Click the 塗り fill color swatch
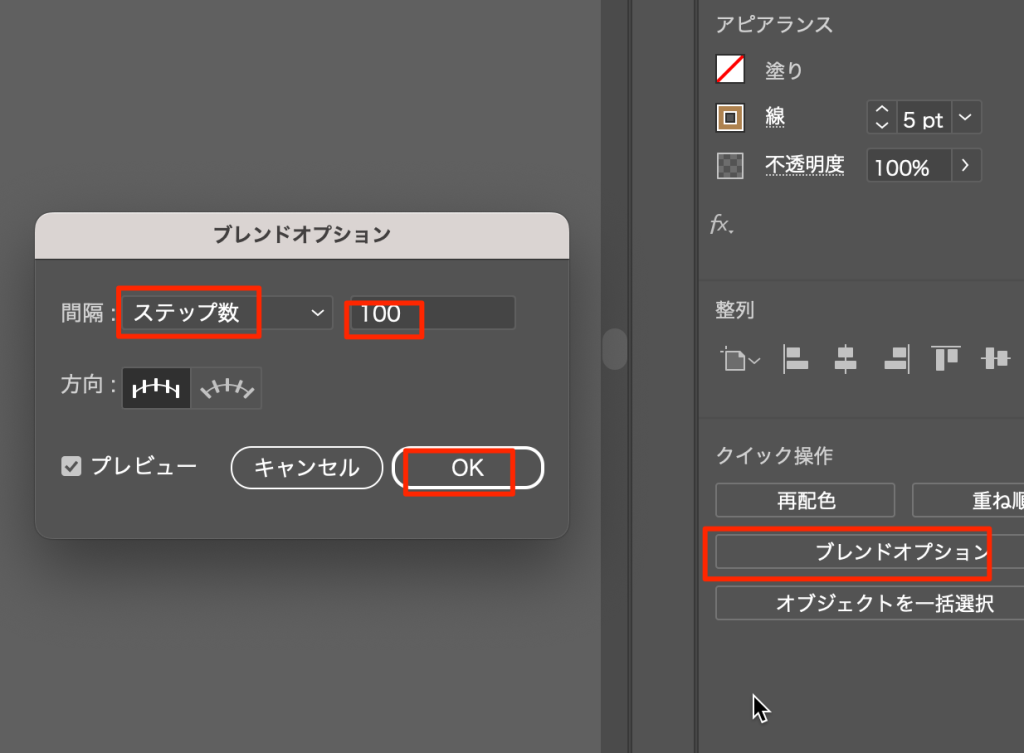Image resolution: width=1024 pixels, height=753 pixels. click(x=730, y=70)
